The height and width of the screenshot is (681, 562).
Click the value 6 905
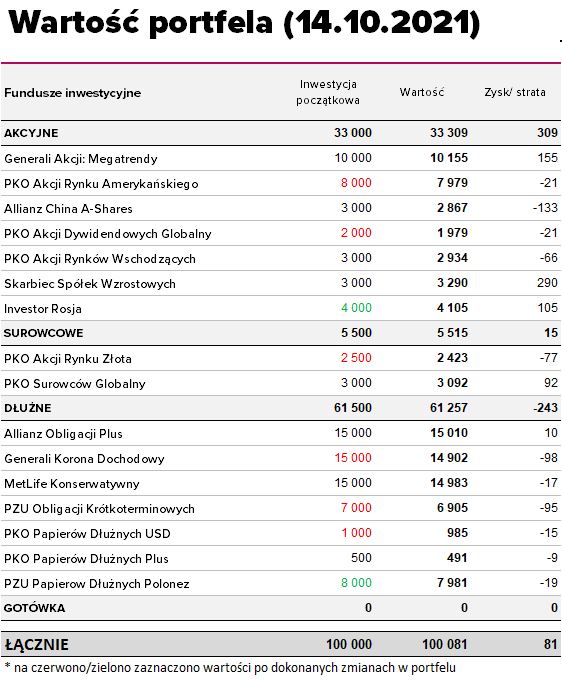(452, 508)
